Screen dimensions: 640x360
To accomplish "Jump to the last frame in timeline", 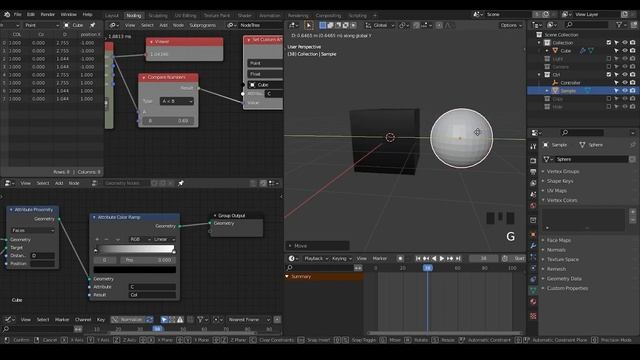I will pyautogui.click(x=458, y=258).
